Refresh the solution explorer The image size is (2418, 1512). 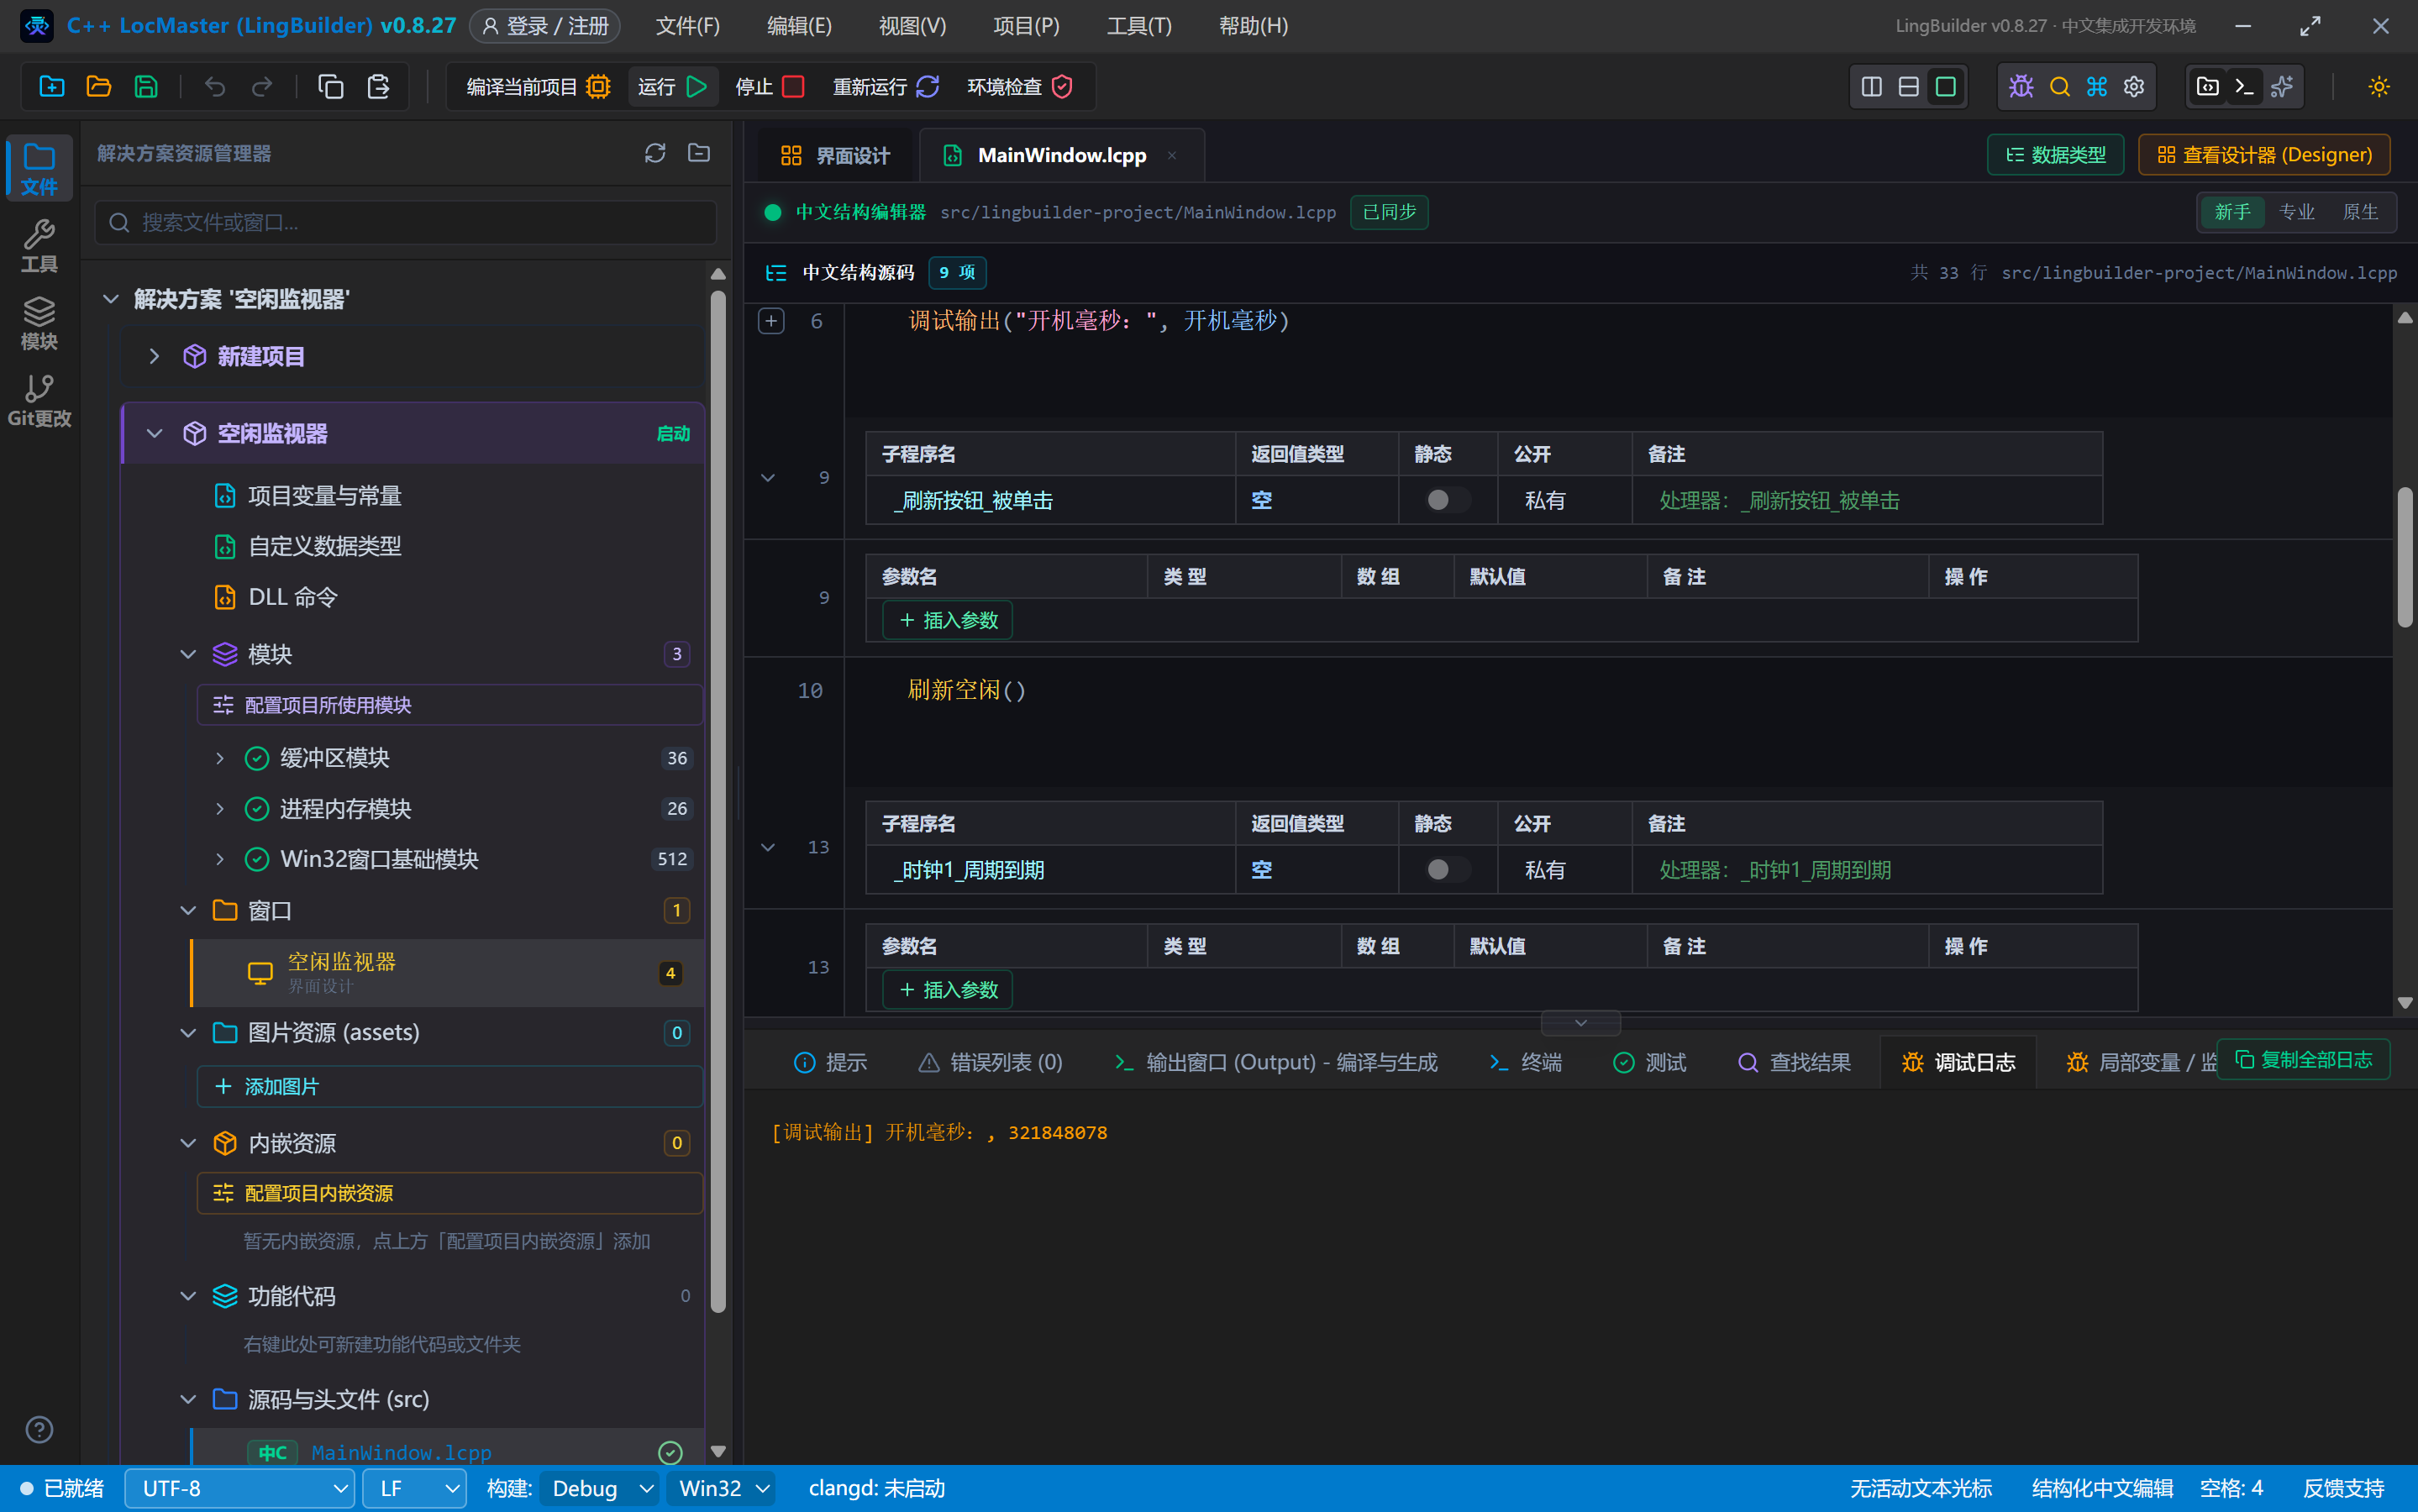tap(655, 153)
